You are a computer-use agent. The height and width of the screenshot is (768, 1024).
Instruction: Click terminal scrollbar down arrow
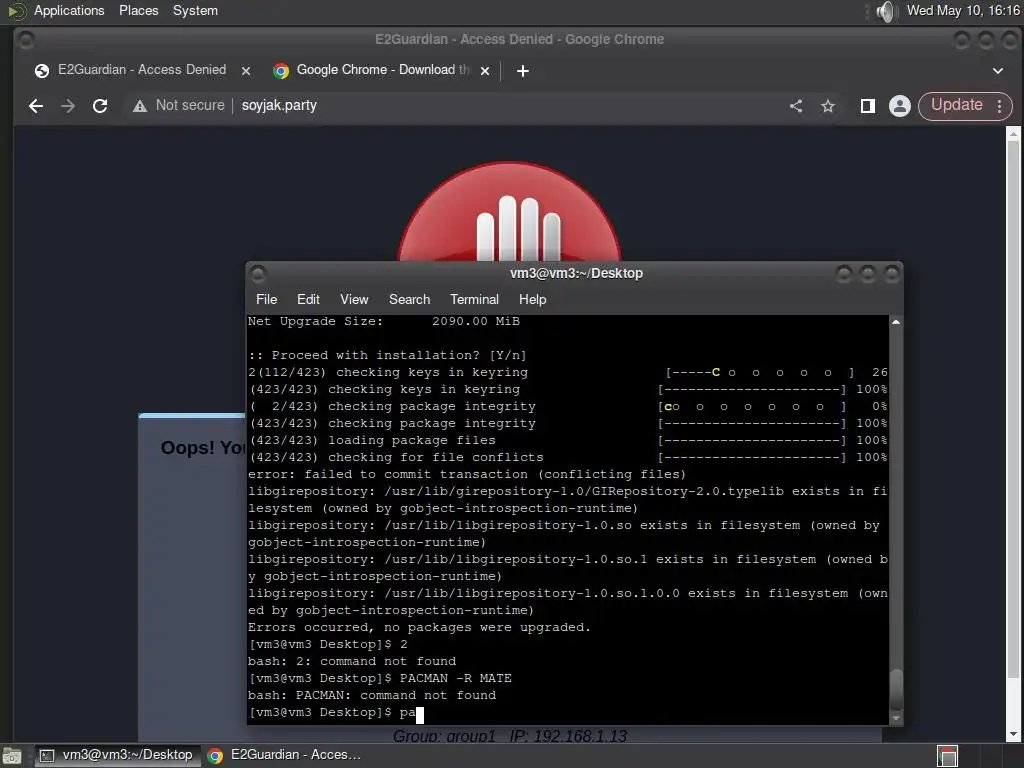pos(896,718)
